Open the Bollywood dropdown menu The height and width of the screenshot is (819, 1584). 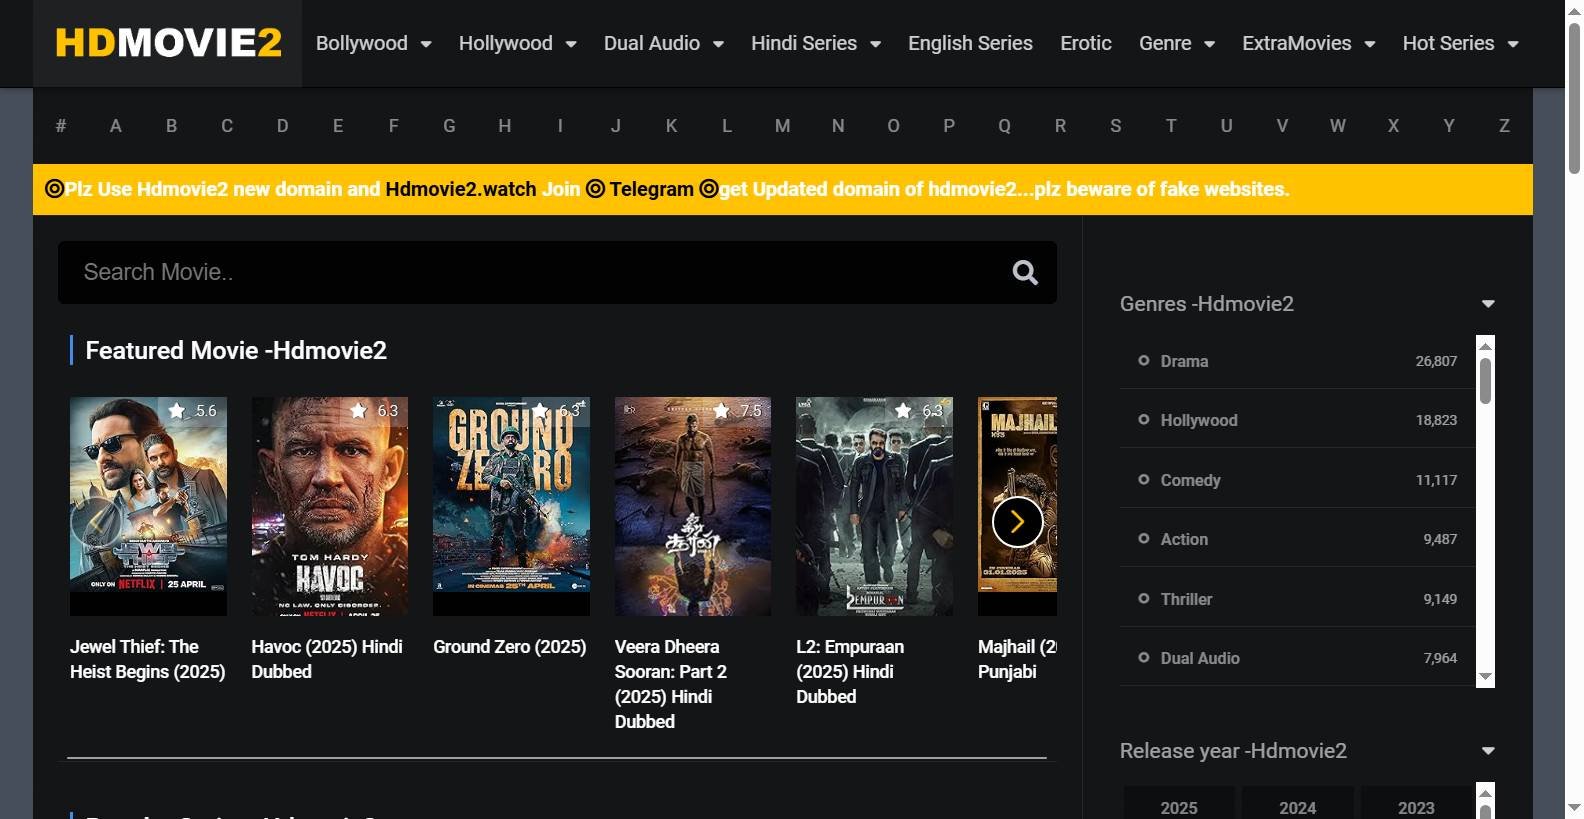point(374,43)
